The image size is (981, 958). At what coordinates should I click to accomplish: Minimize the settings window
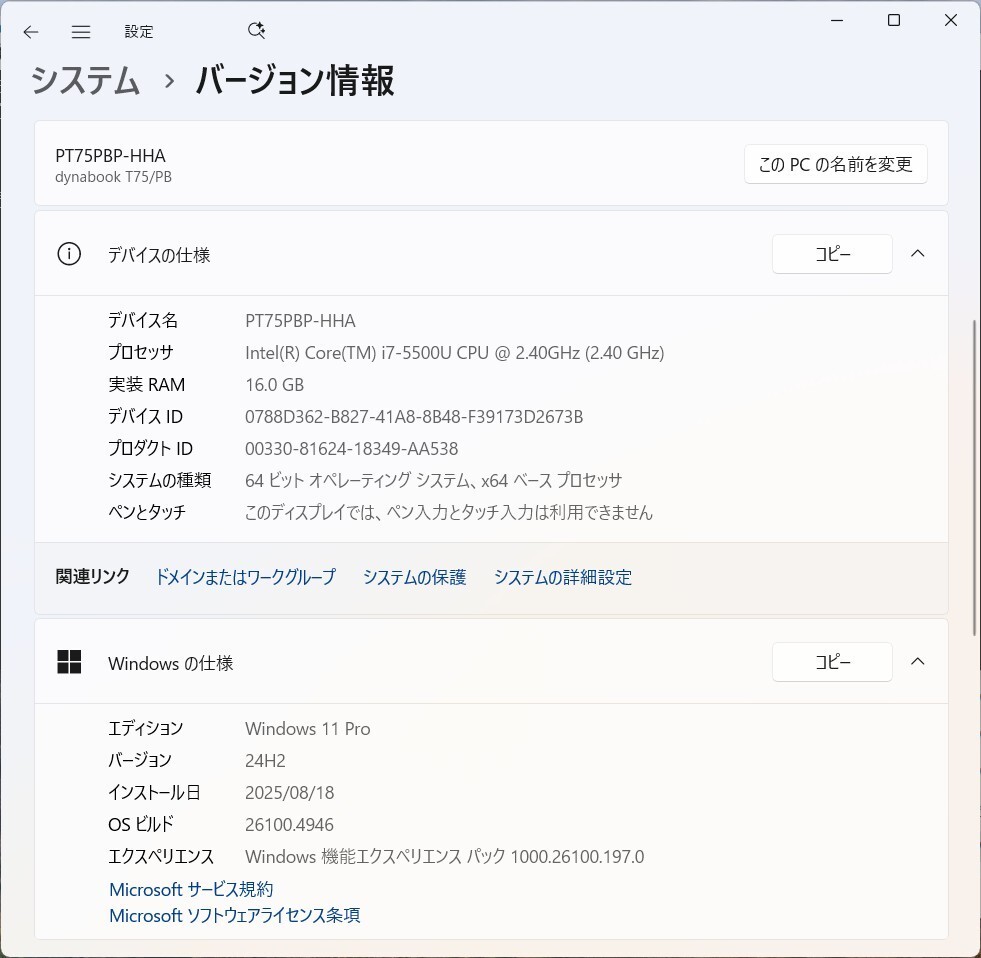pos(836,21)
